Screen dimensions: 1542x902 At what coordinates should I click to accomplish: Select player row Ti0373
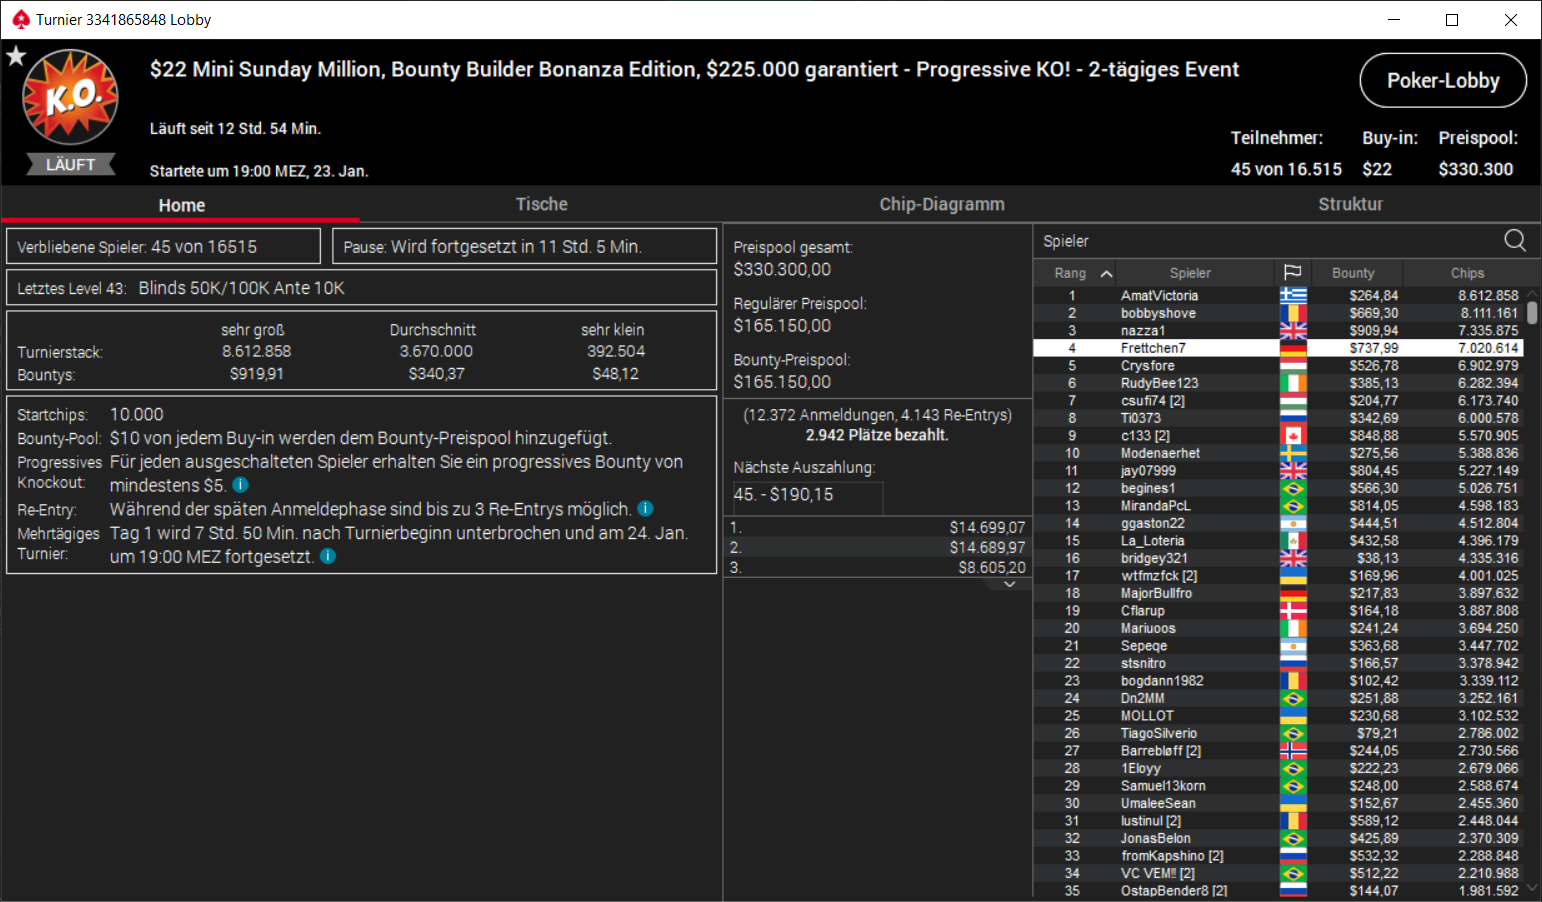click(x=1278, y=418)
